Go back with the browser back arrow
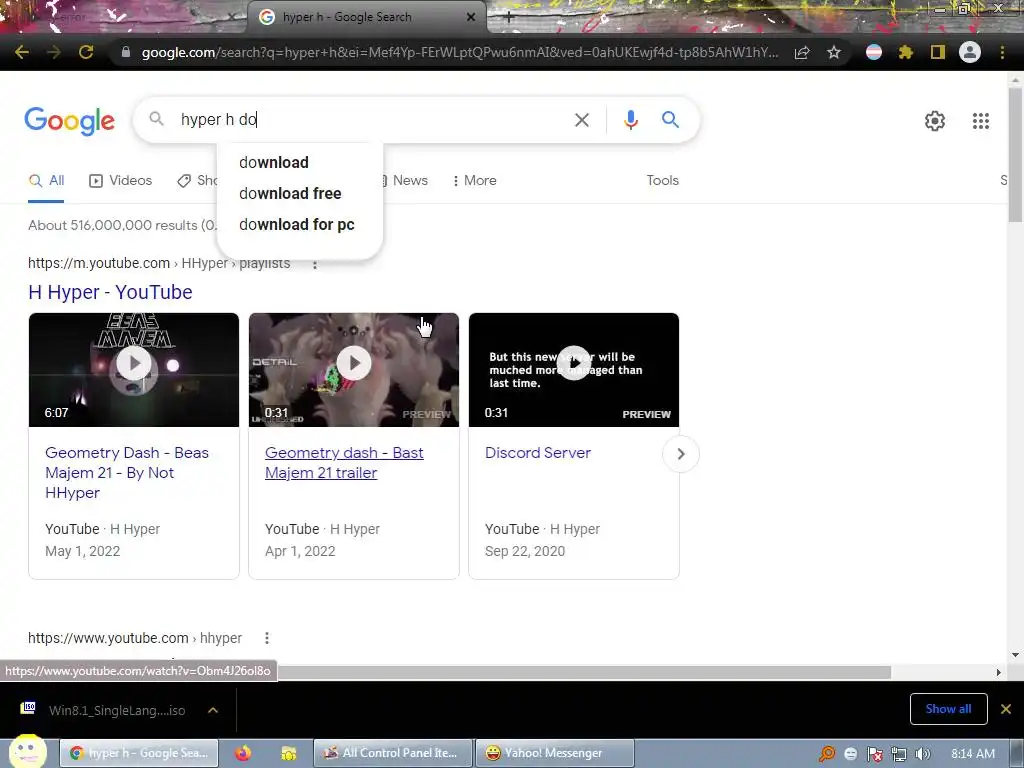This screenshot has width=1024, height=768. (22, 52)
